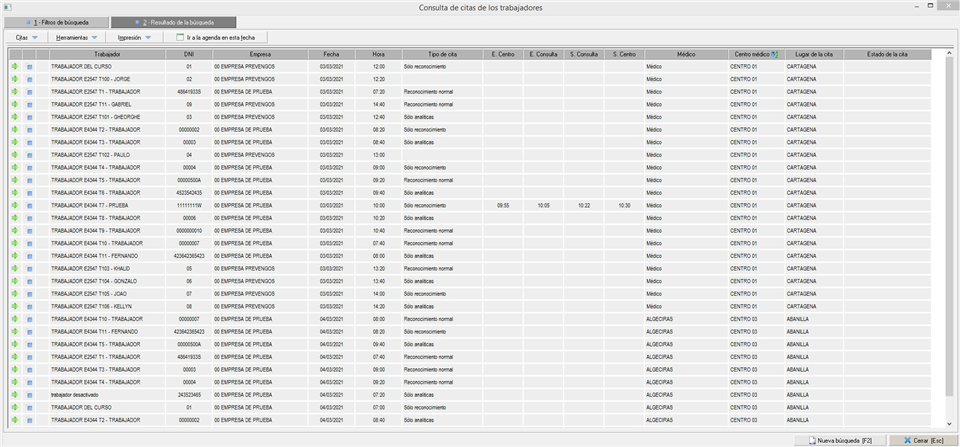960x447 pixels.
Task: Click DNI cell 243523465
Action: pos(189,394)
